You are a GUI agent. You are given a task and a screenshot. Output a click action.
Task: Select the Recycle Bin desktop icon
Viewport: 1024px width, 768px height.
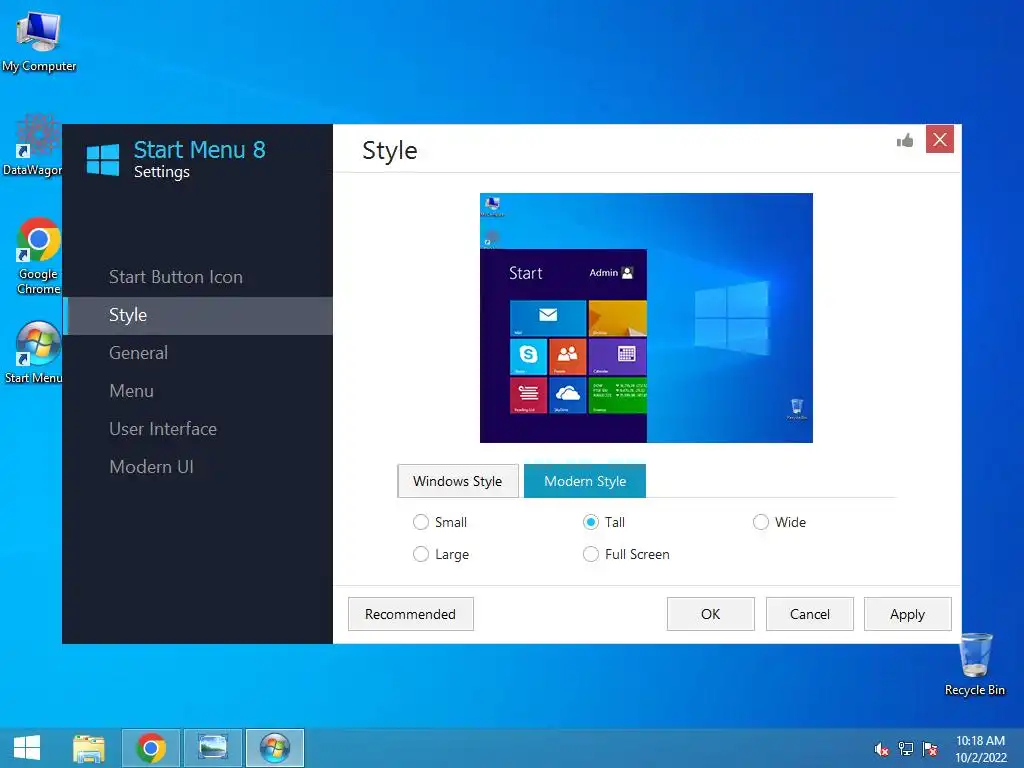click(x=974, y=665)
